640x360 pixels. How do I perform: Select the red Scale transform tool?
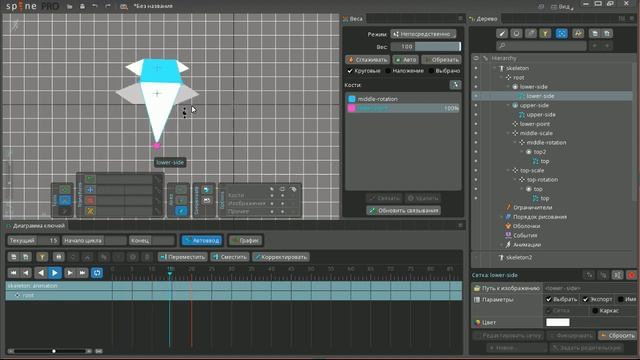point(90,200)
